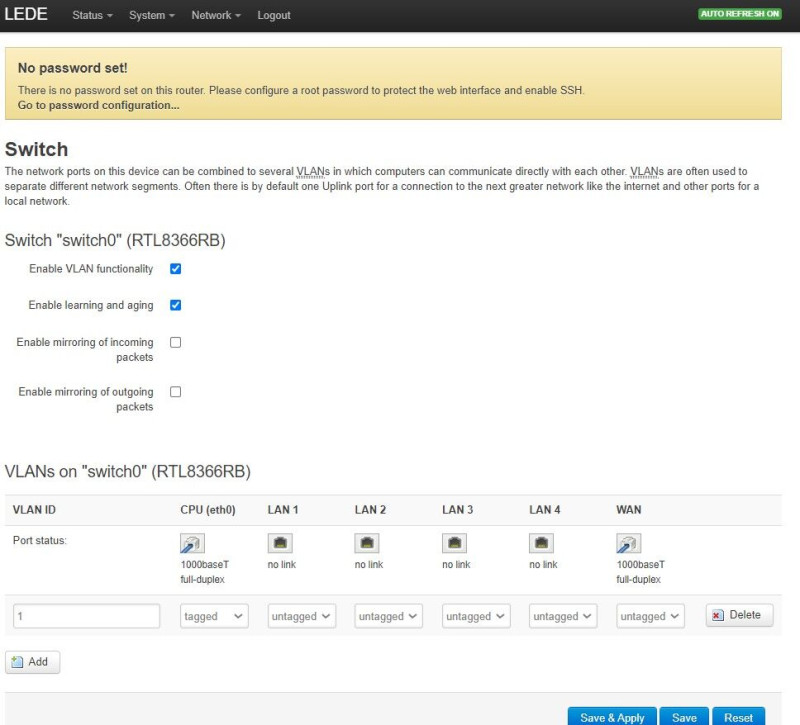Click the CPU (eth0) port status icon

pyautogui.click(x=192, y=543)
